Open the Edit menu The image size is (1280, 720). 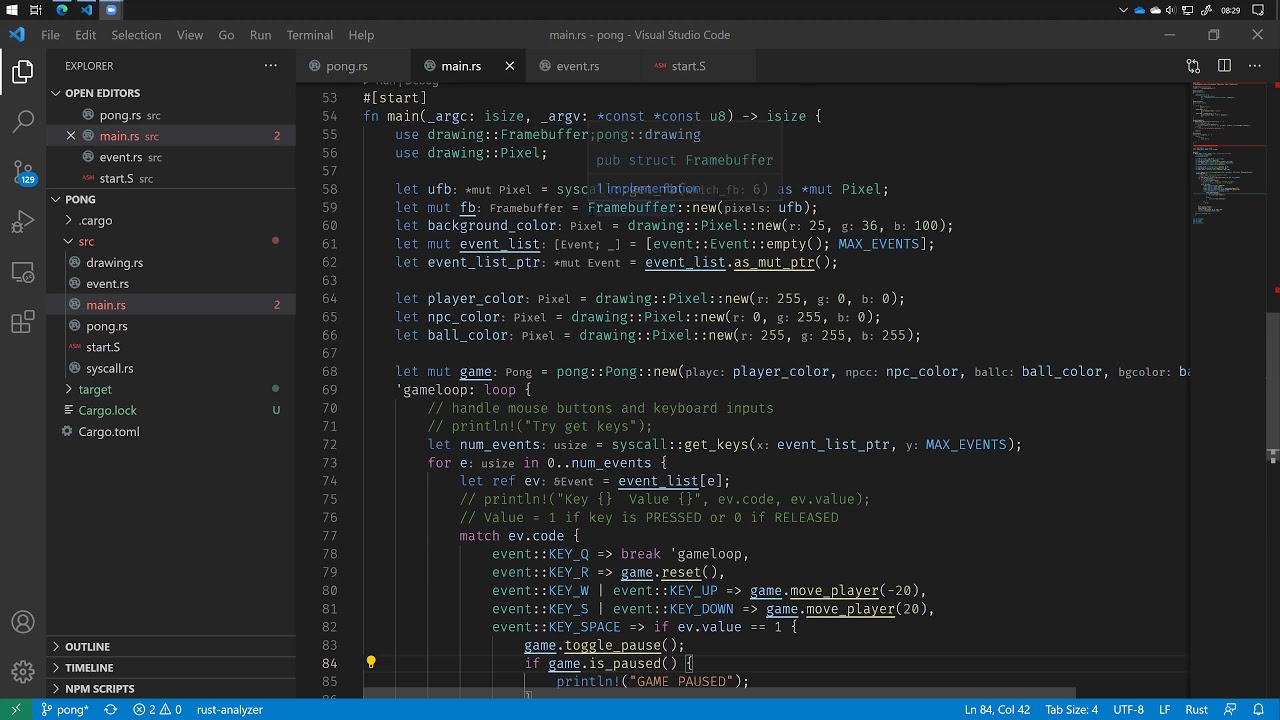85,35
